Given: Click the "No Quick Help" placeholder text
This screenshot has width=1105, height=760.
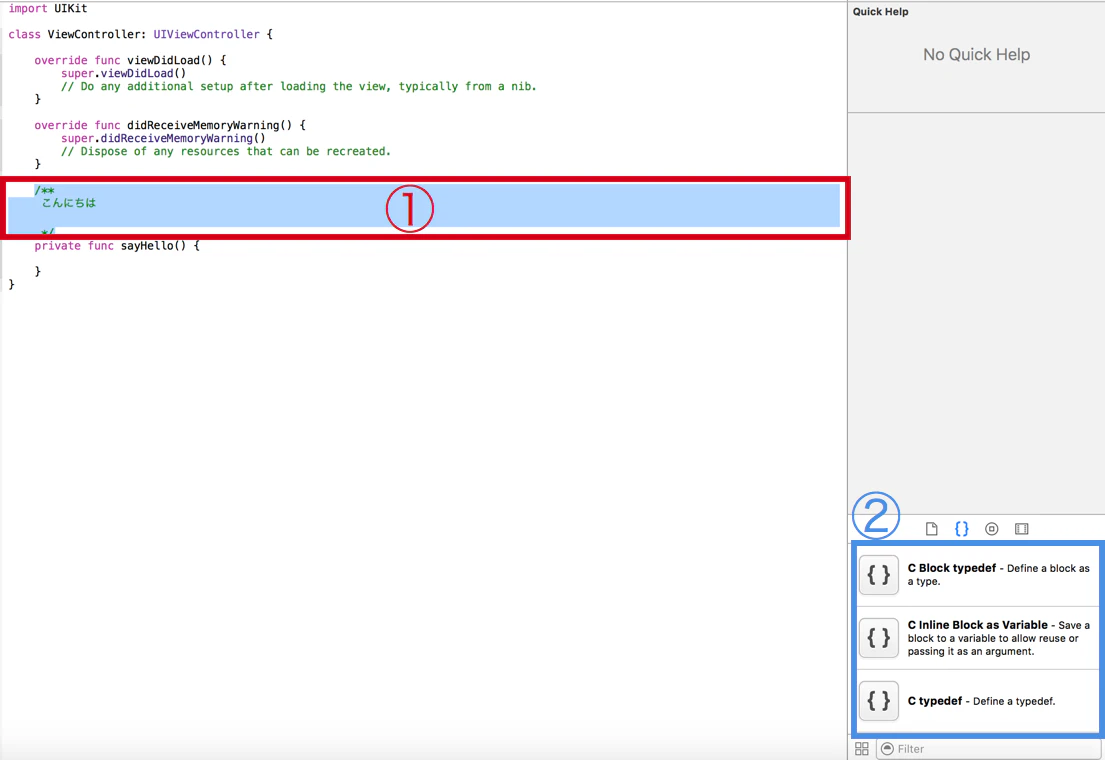Looking at the screenshot, I should [976, 54].
